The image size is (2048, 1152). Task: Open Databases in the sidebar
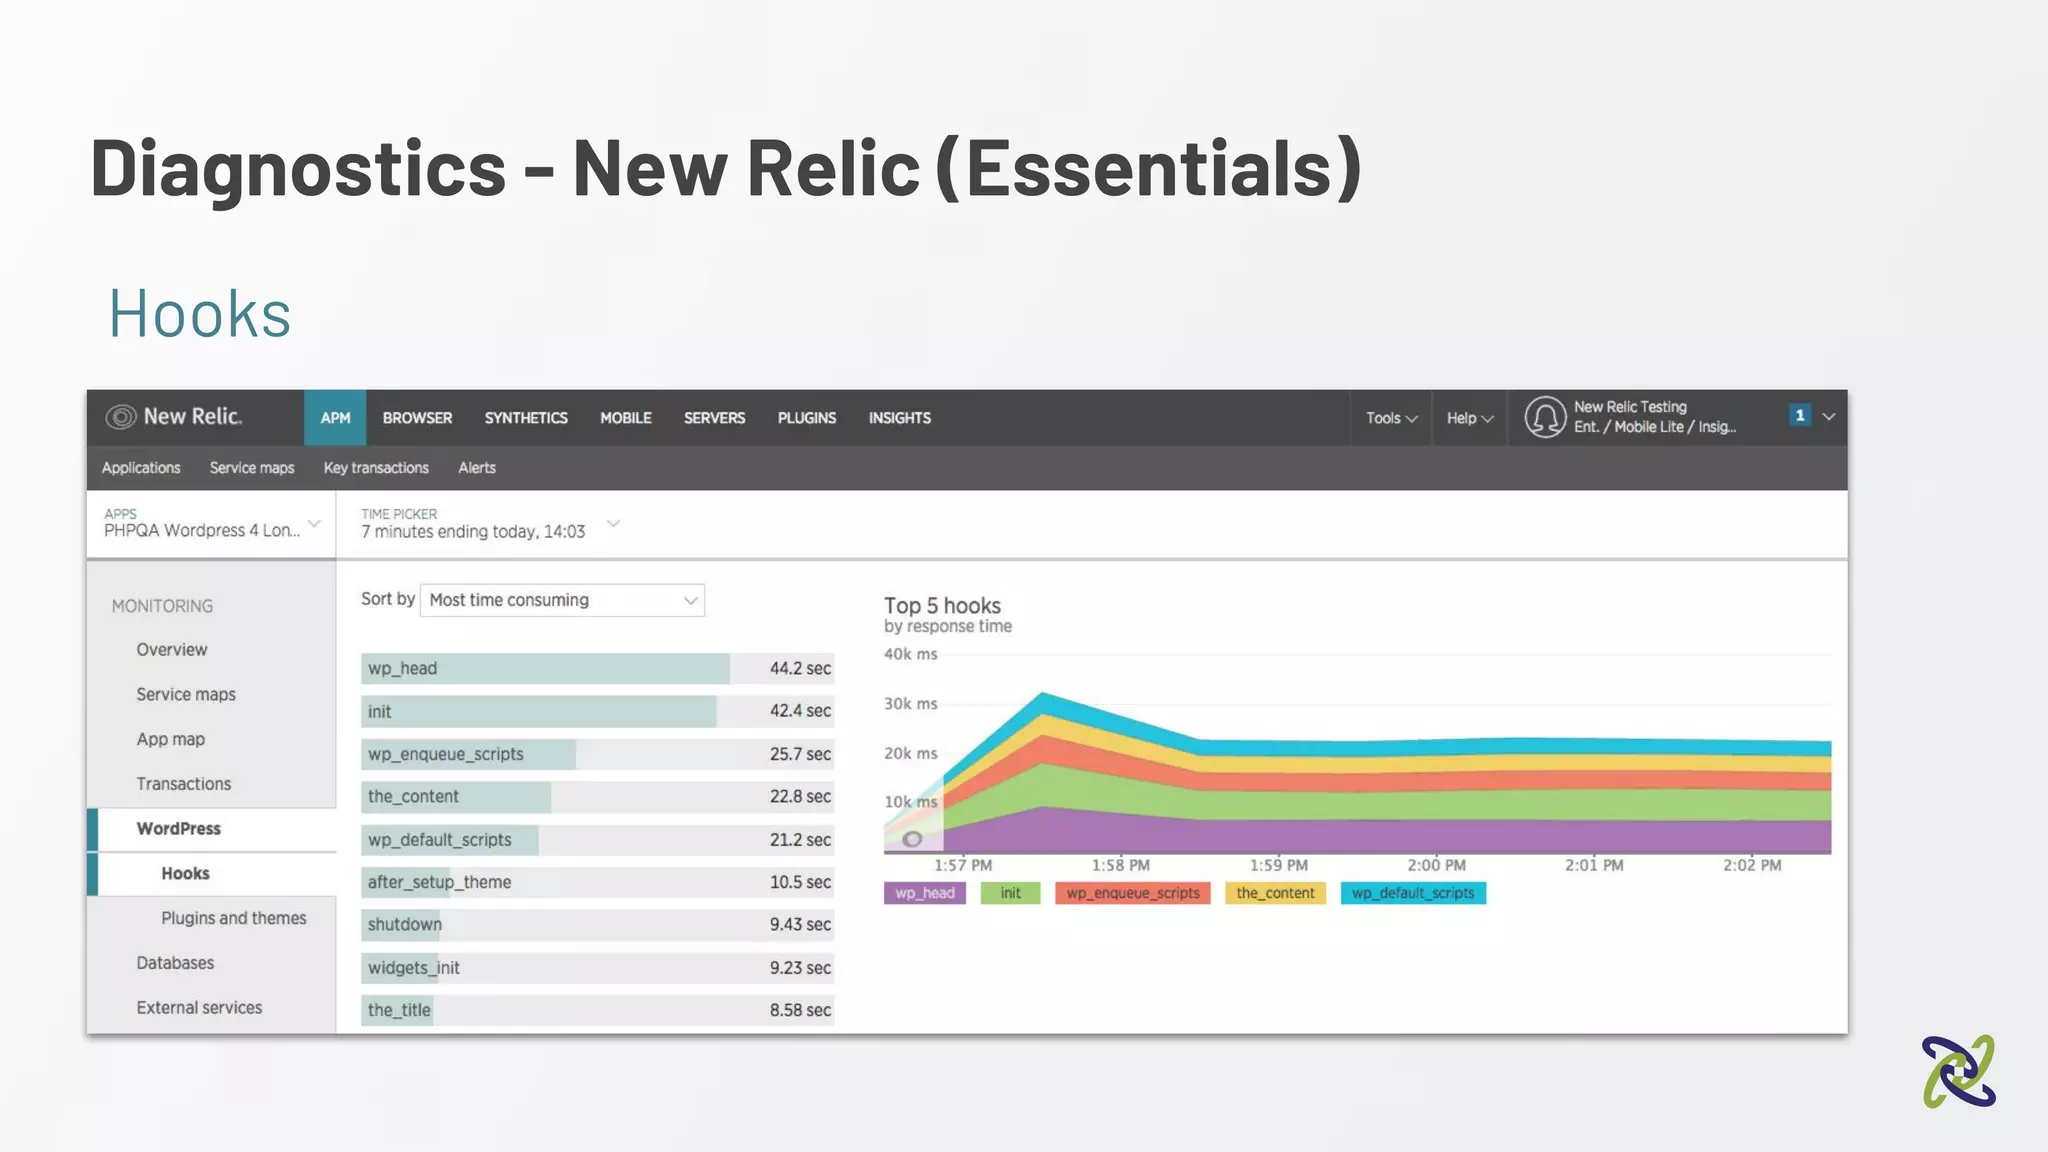(175, 963)
